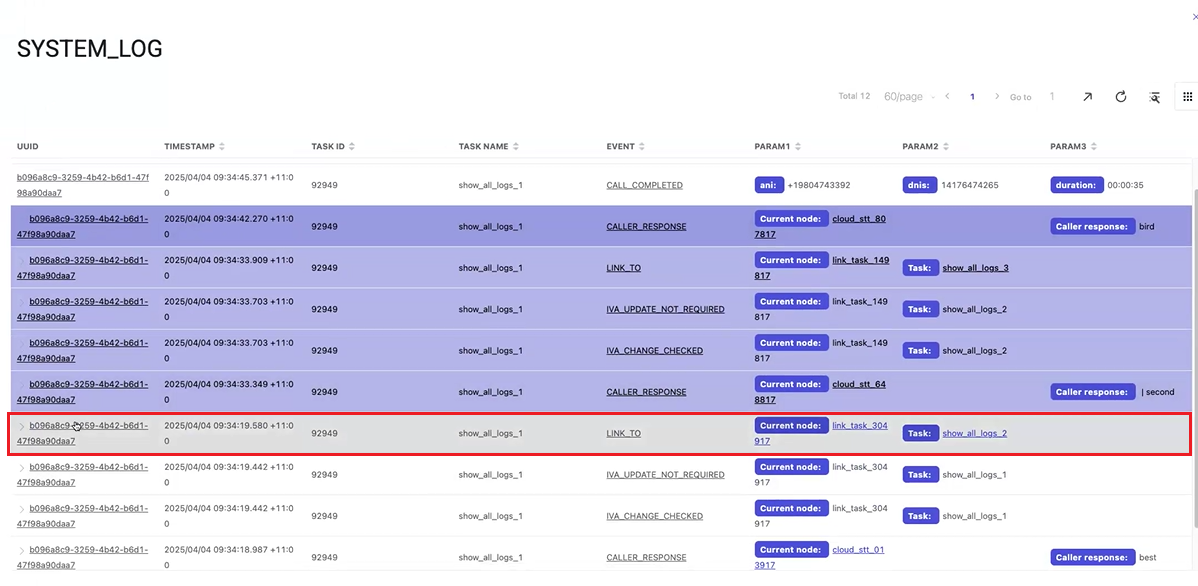Open the column grid settings icon
The image size is (1198, 586).
point(1187,97)
